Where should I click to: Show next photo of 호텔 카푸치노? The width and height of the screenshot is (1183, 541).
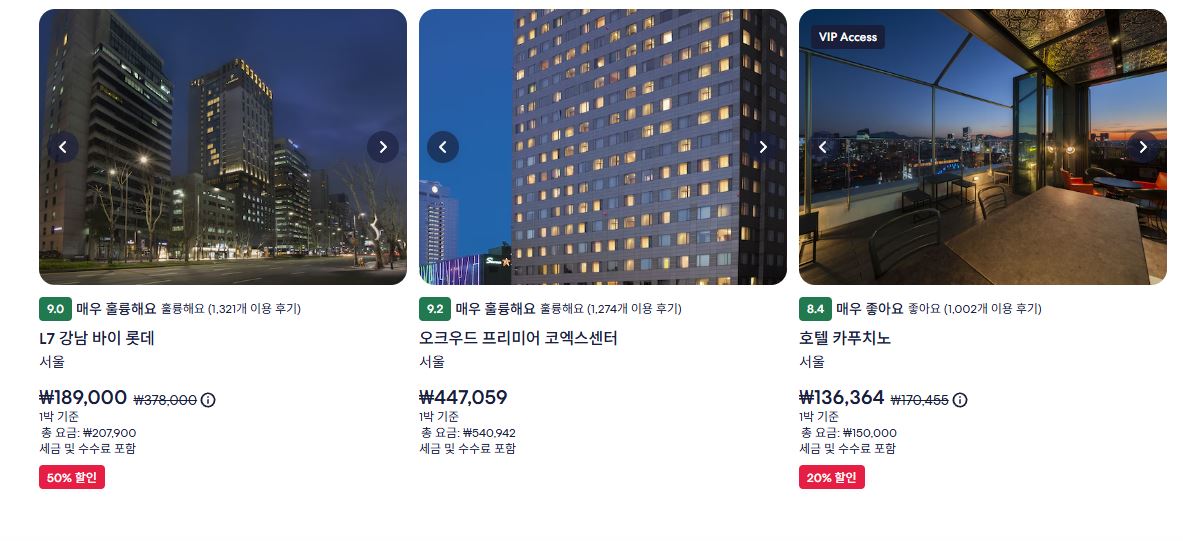point(1143,147)
